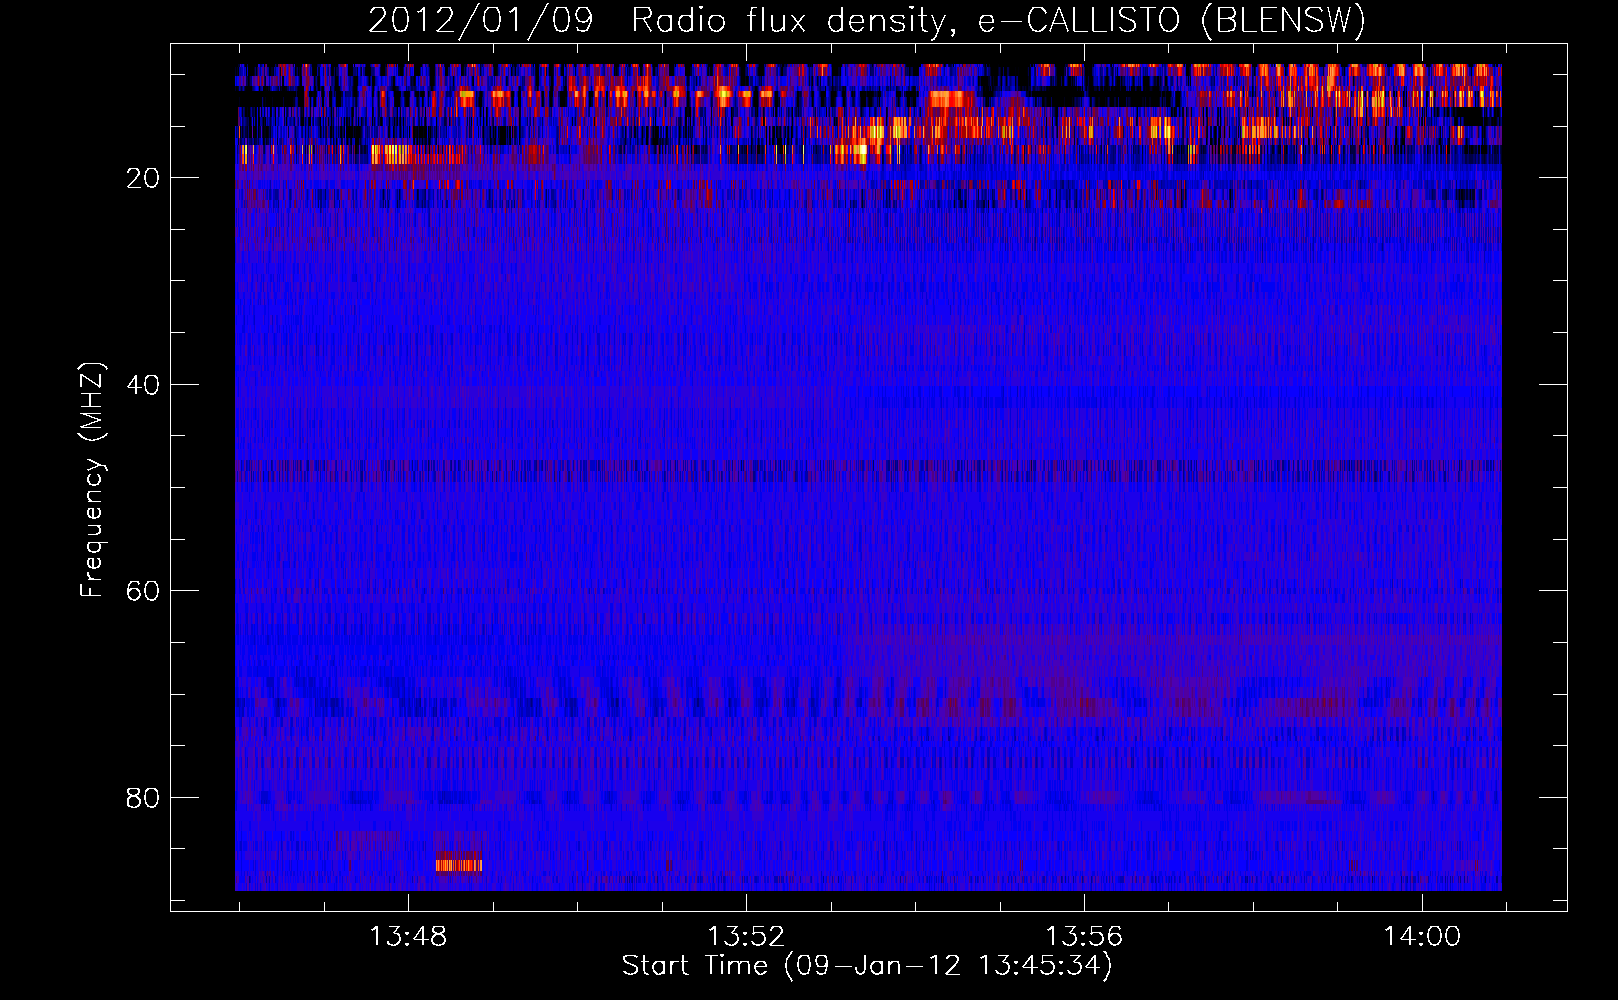Click the plot title "2012/01/09 Radio flux density, e-CALLISTO (BLENSW)"
The height and width of the screenshot is (1000, 1618).
pyautogui.click(x=867, y=20)
